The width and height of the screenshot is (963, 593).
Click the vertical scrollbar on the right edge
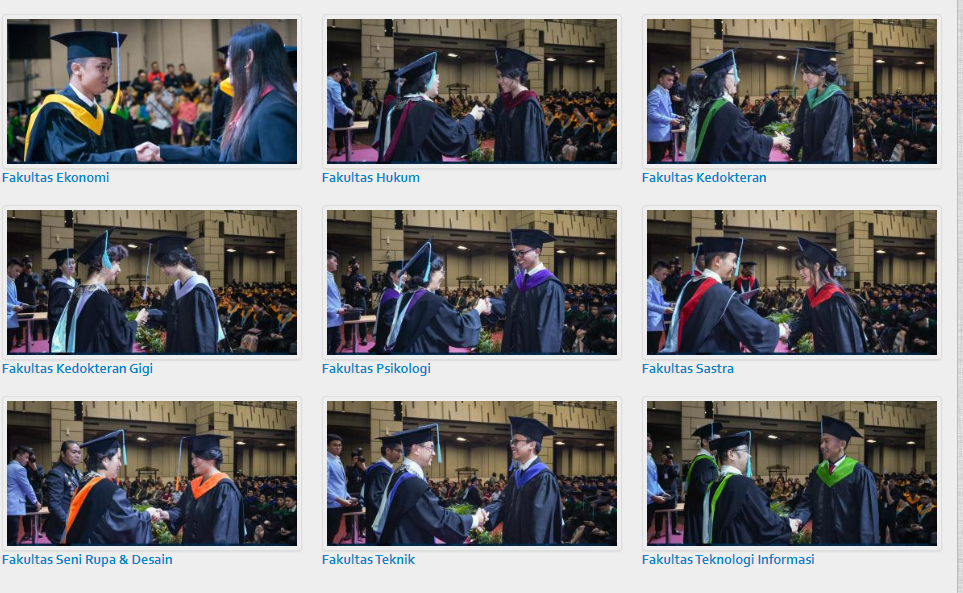(x=959, y=296)
